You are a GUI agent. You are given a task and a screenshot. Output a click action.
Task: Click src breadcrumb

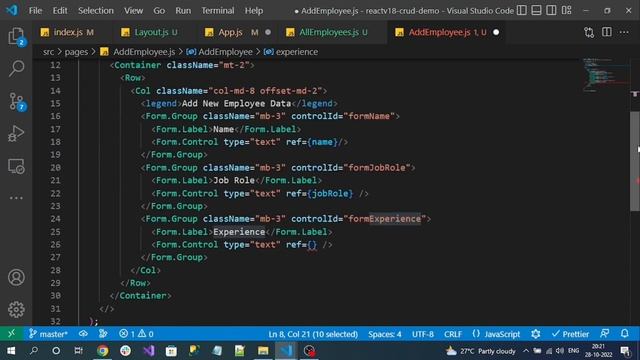pyautogui.click(x=48, y=52)
